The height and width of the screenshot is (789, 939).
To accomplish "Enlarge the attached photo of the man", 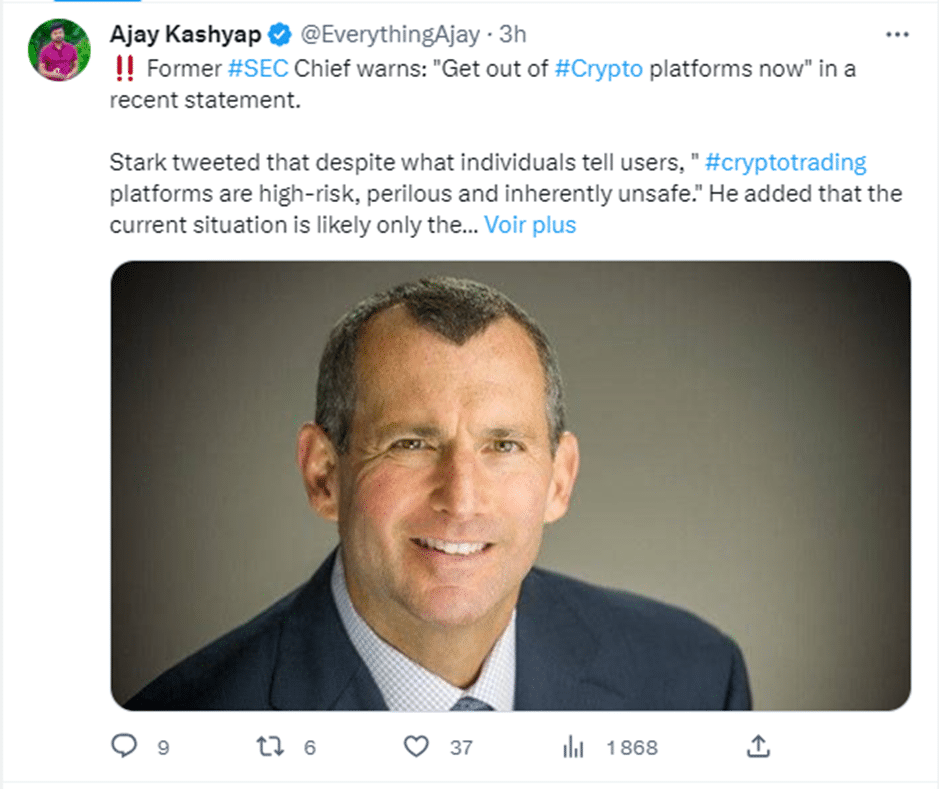I will click(x=510, y=485).
